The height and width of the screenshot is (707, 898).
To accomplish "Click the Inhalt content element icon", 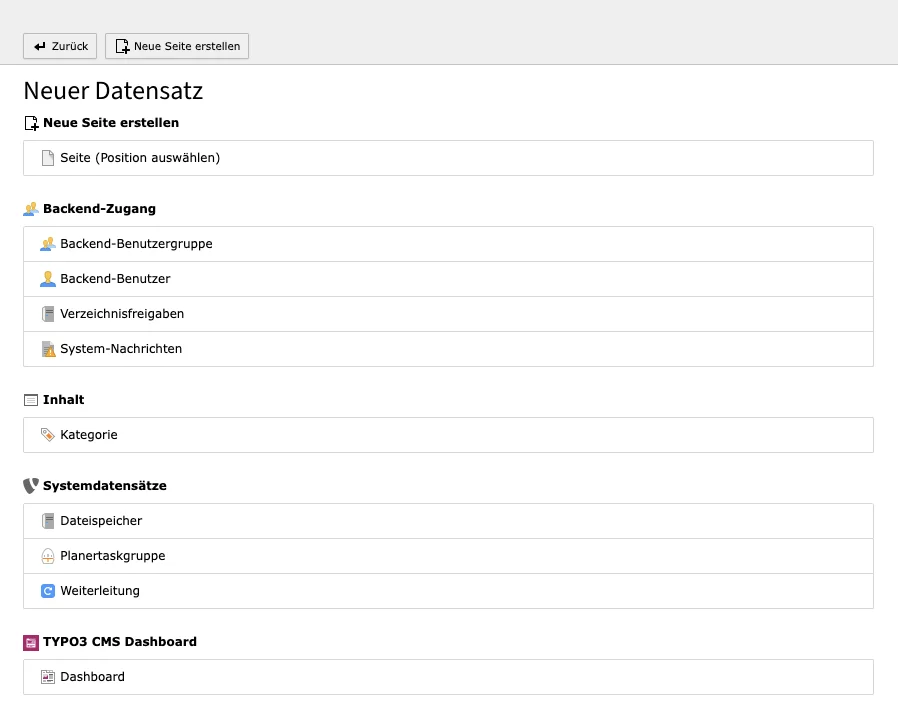I will click(30, 399).
